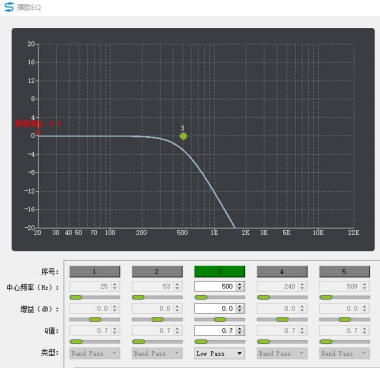Open band 1 Band Pass type dropdown
This screenshot has height=368, width=380.
pyautogui.click(x=95, y=353)
